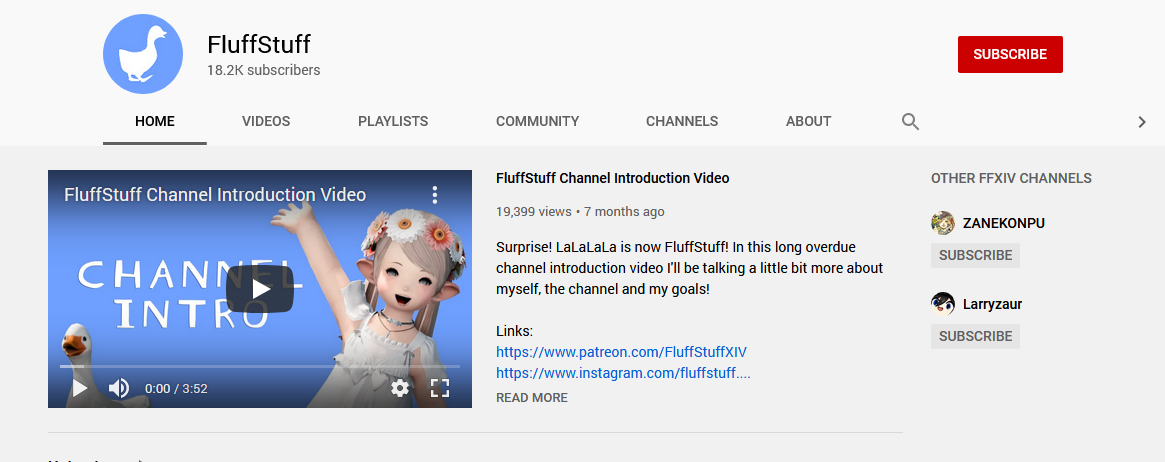Click the FluffStuff channel name heading
Screen dimensions: 1165x462
click(259, 44)
